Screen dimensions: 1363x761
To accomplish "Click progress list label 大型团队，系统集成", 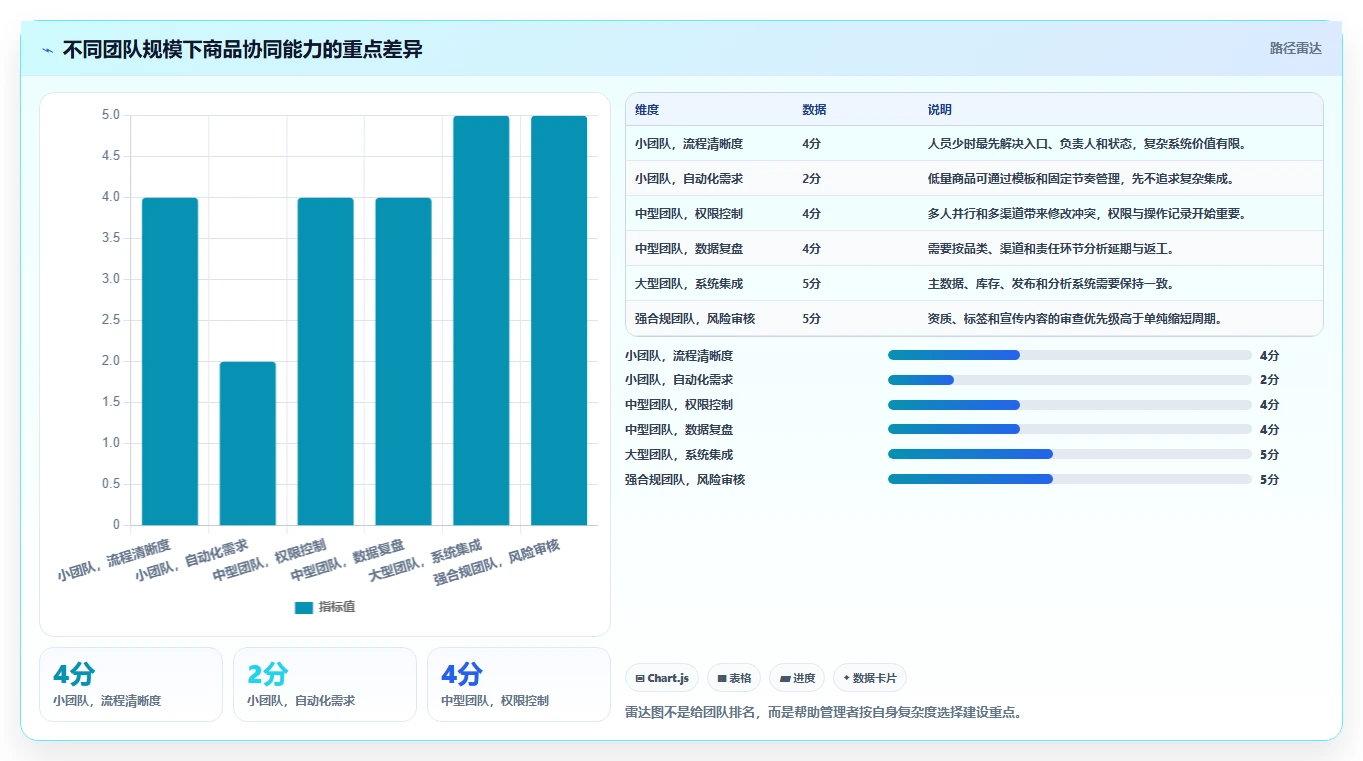I will [x=679, y=455].
